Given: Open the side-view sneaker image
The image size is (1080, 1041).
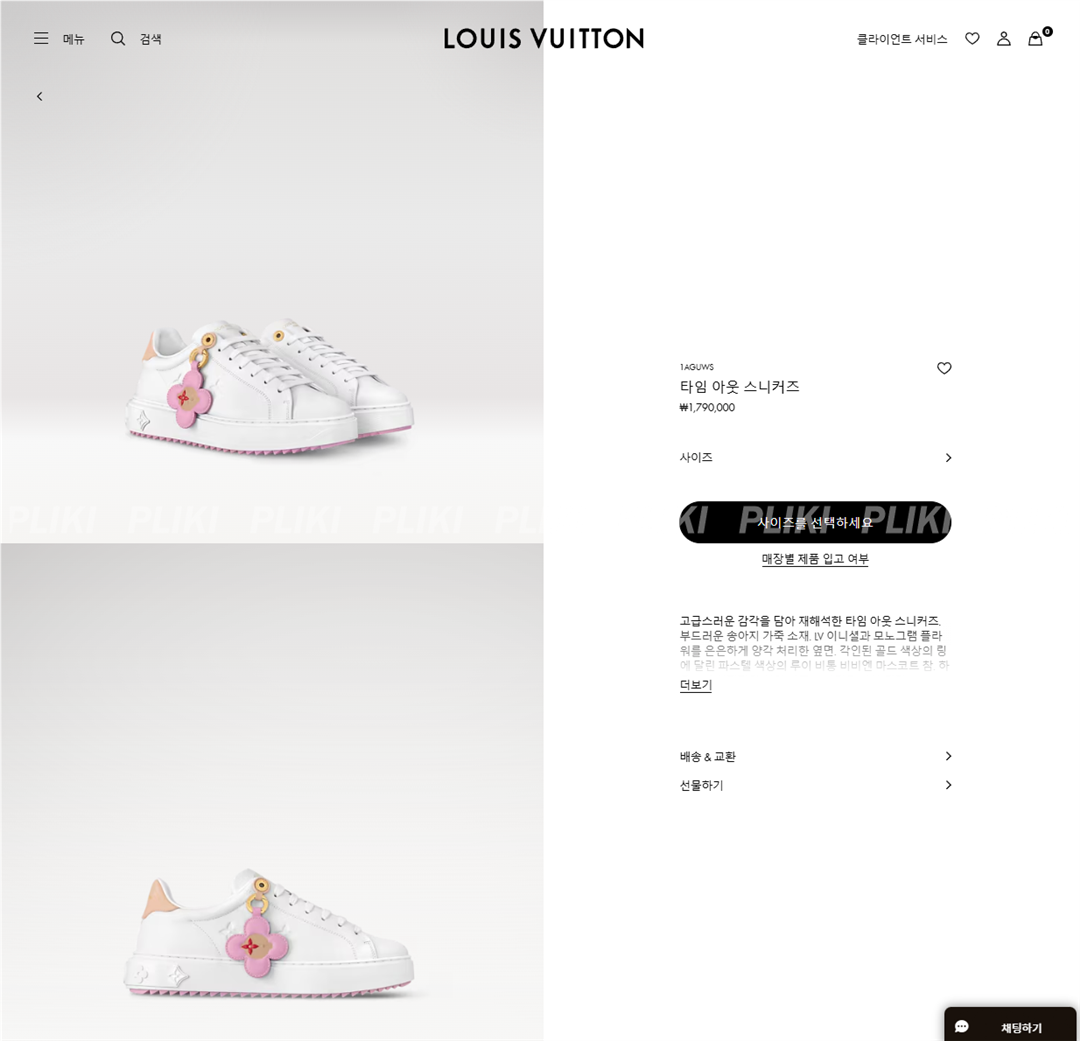Looking at the screenshot, I should (271, 792).
